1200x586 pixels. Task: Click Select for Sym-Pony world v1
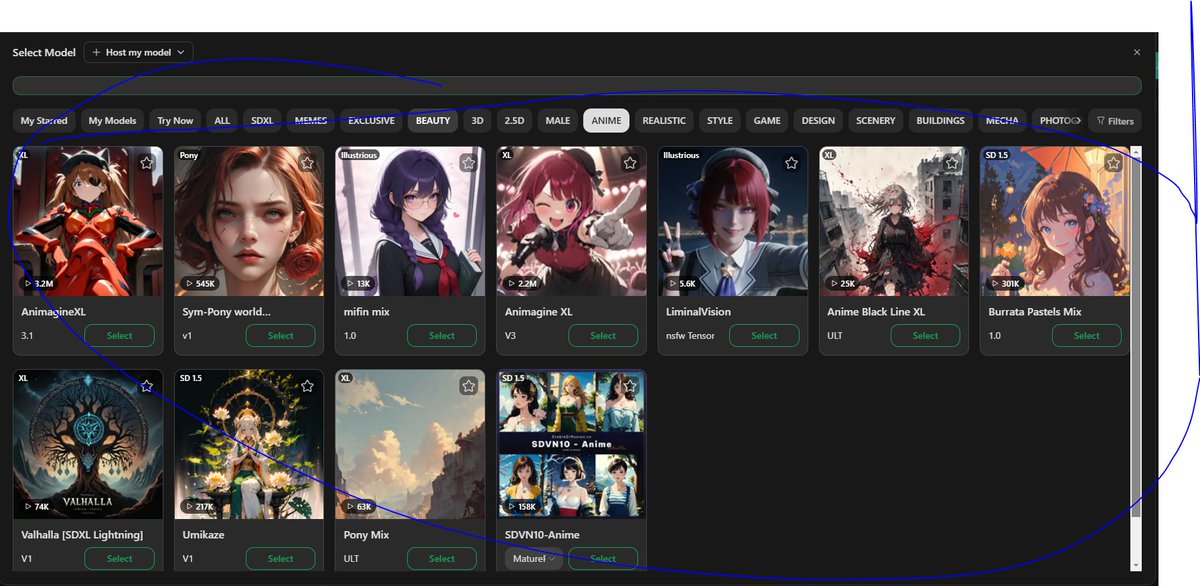click(x=281, y=336)
